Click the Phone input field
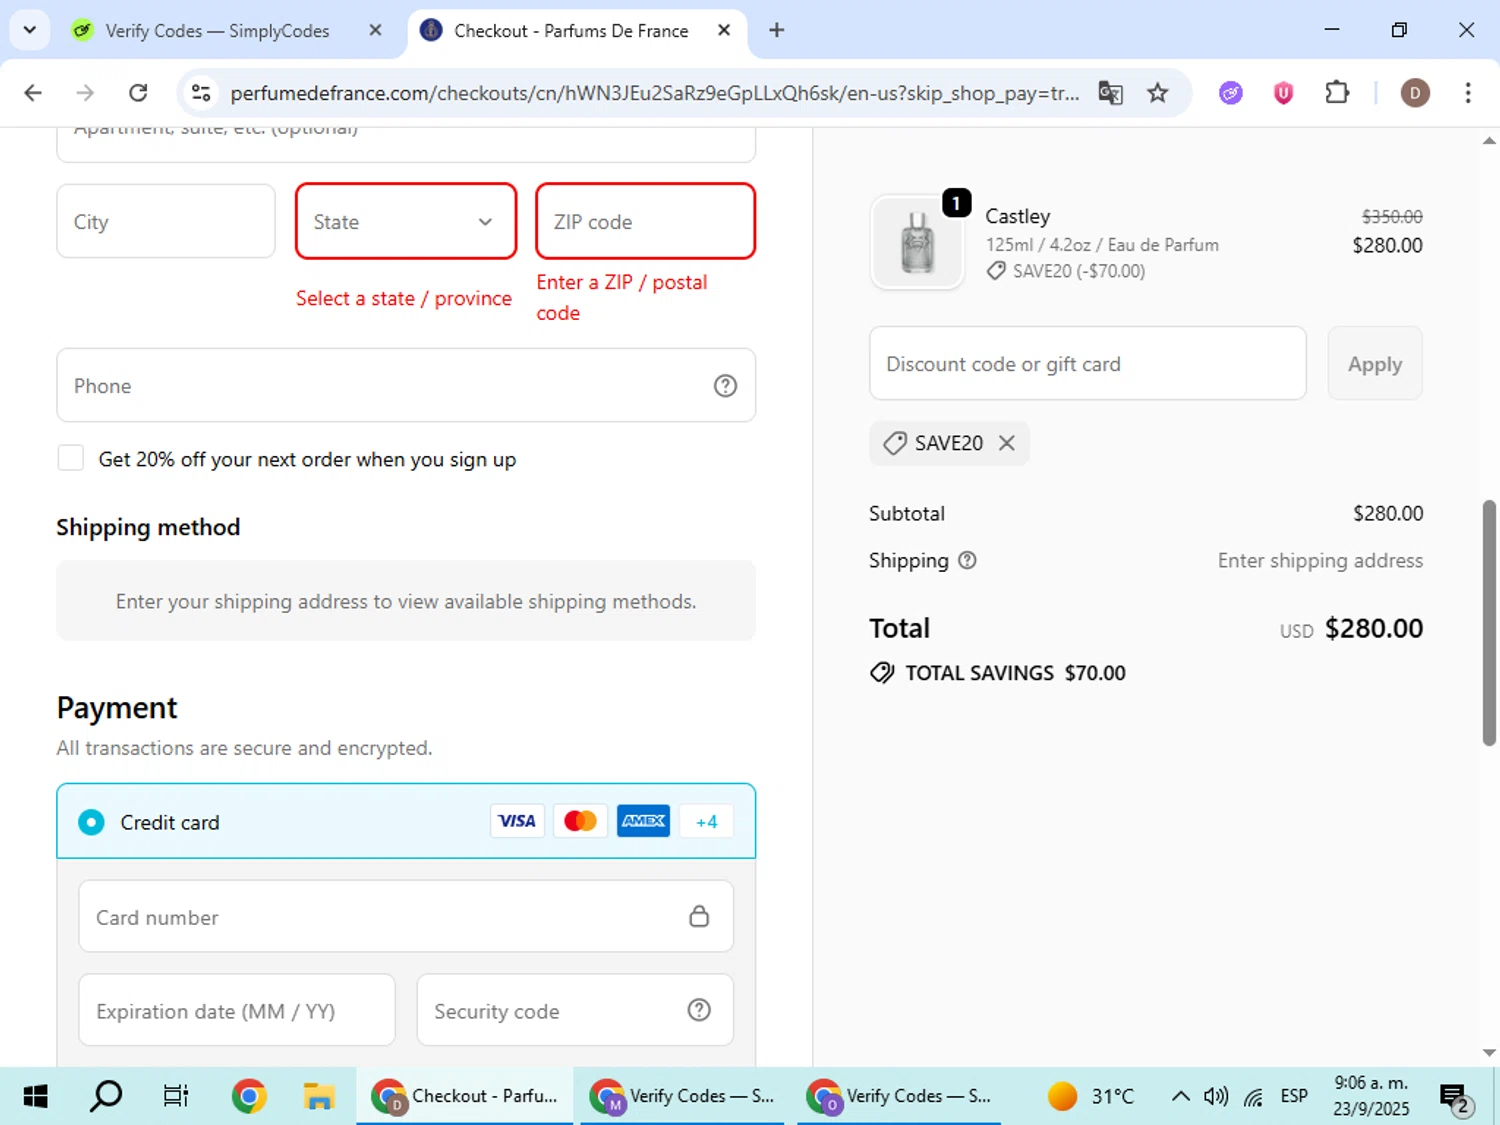The height and width of the screenshot is (1125, 1500). pos(406,385)
